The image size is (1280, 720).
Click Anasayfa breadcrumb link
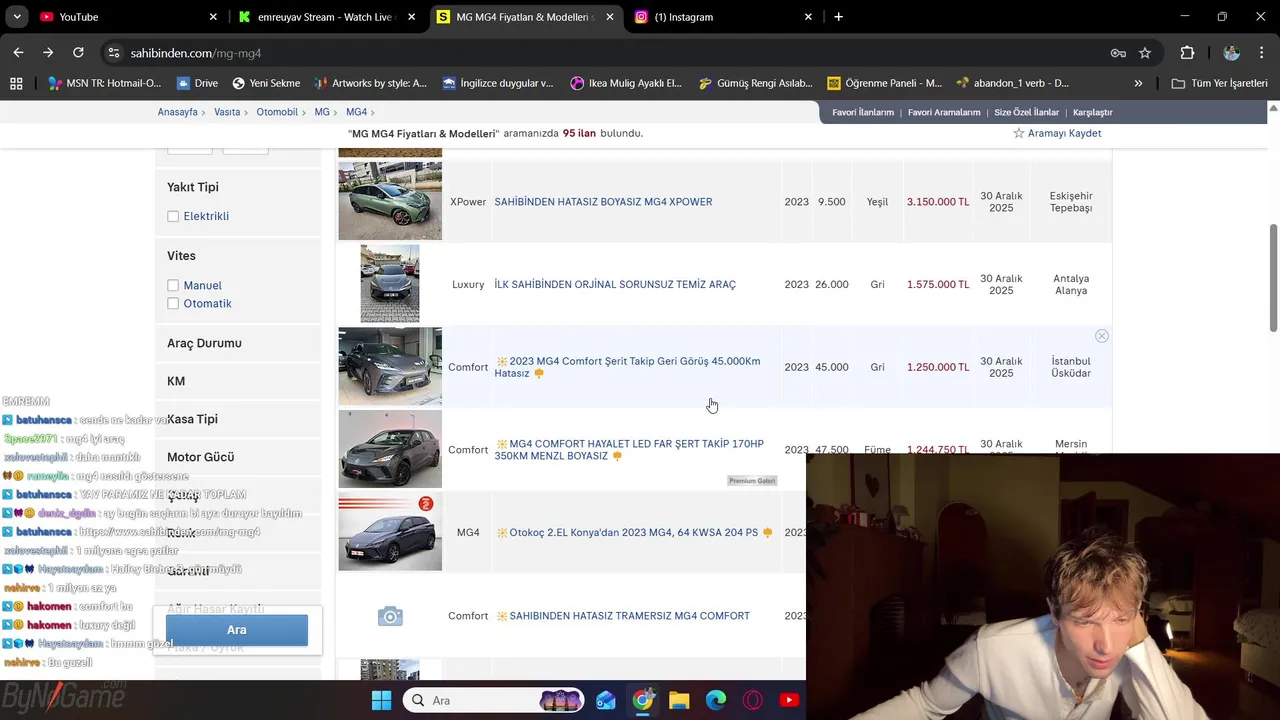[178, 112]
